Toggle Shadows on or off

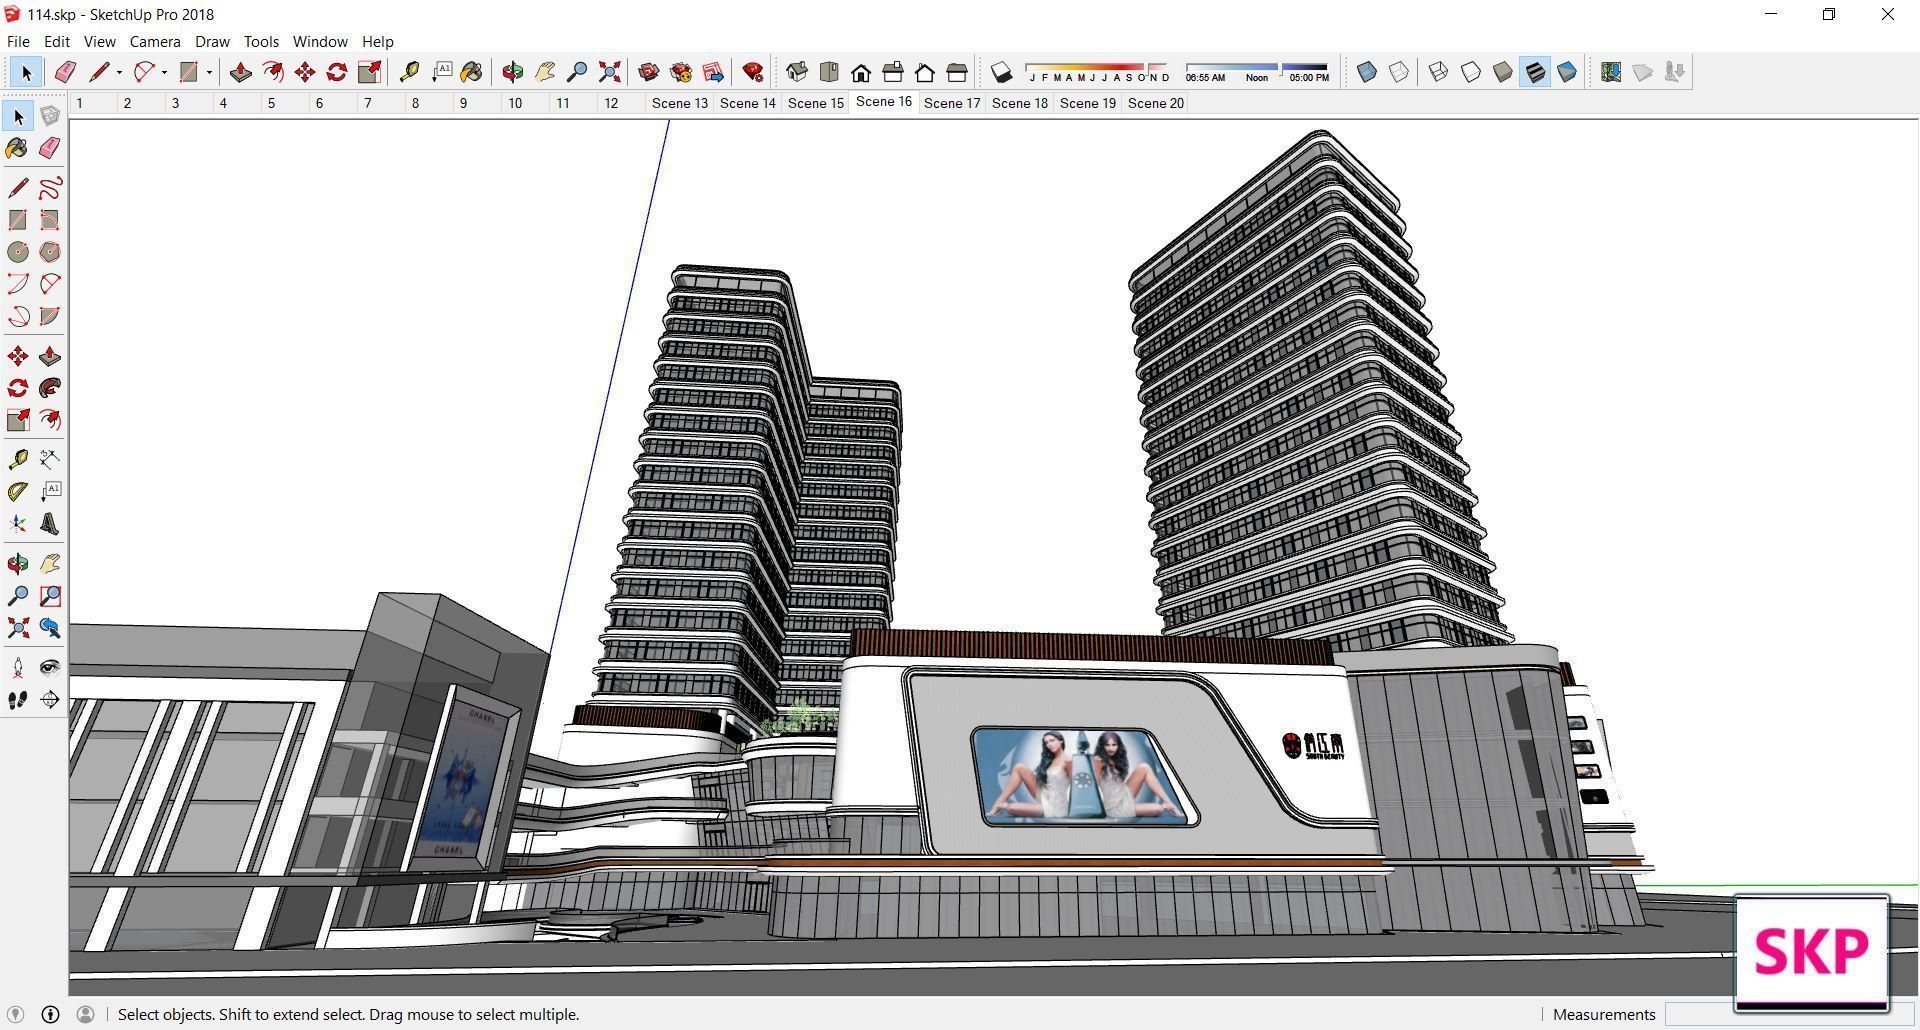[x=1001, y=72]
